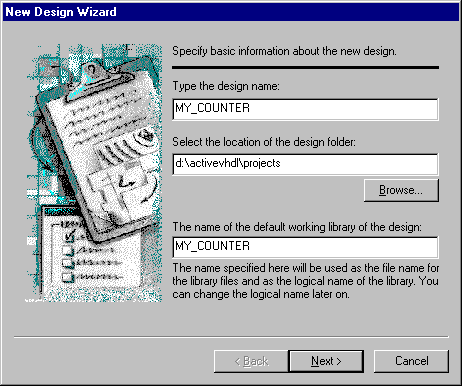Click the 'Specify basic information' heading text

tap(284, 51)
